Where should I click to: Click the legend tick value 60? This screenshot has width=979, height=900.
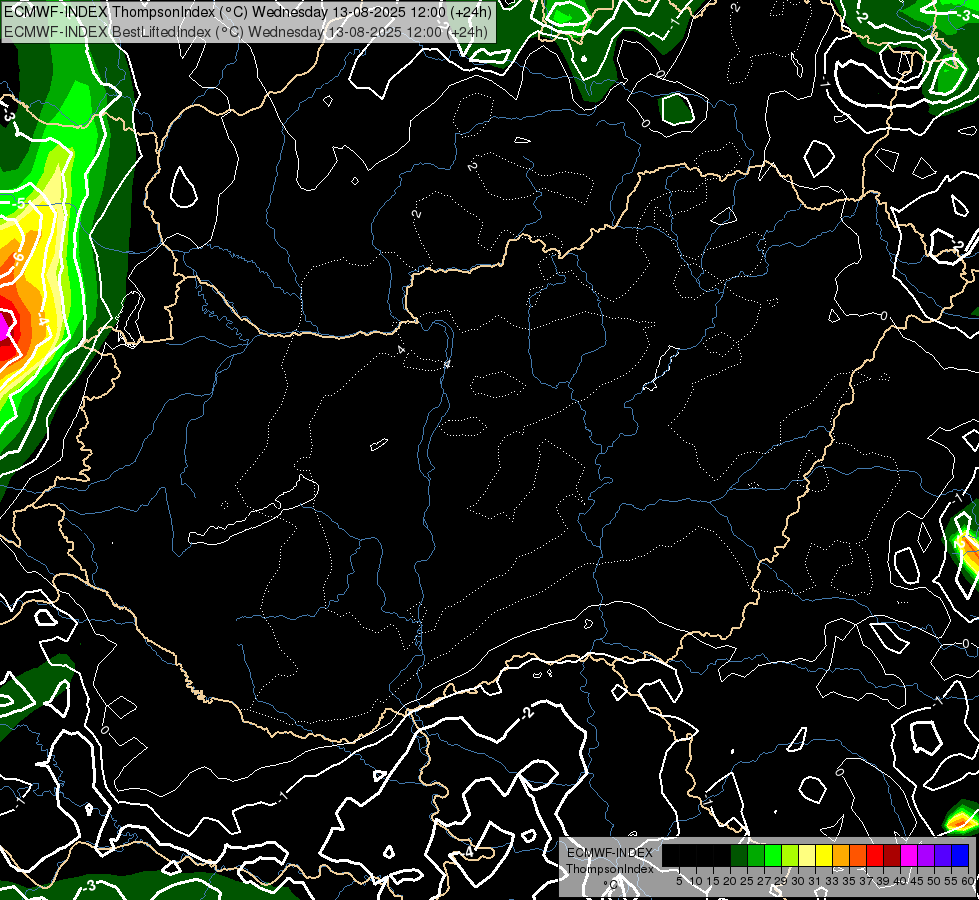point(969,881)
